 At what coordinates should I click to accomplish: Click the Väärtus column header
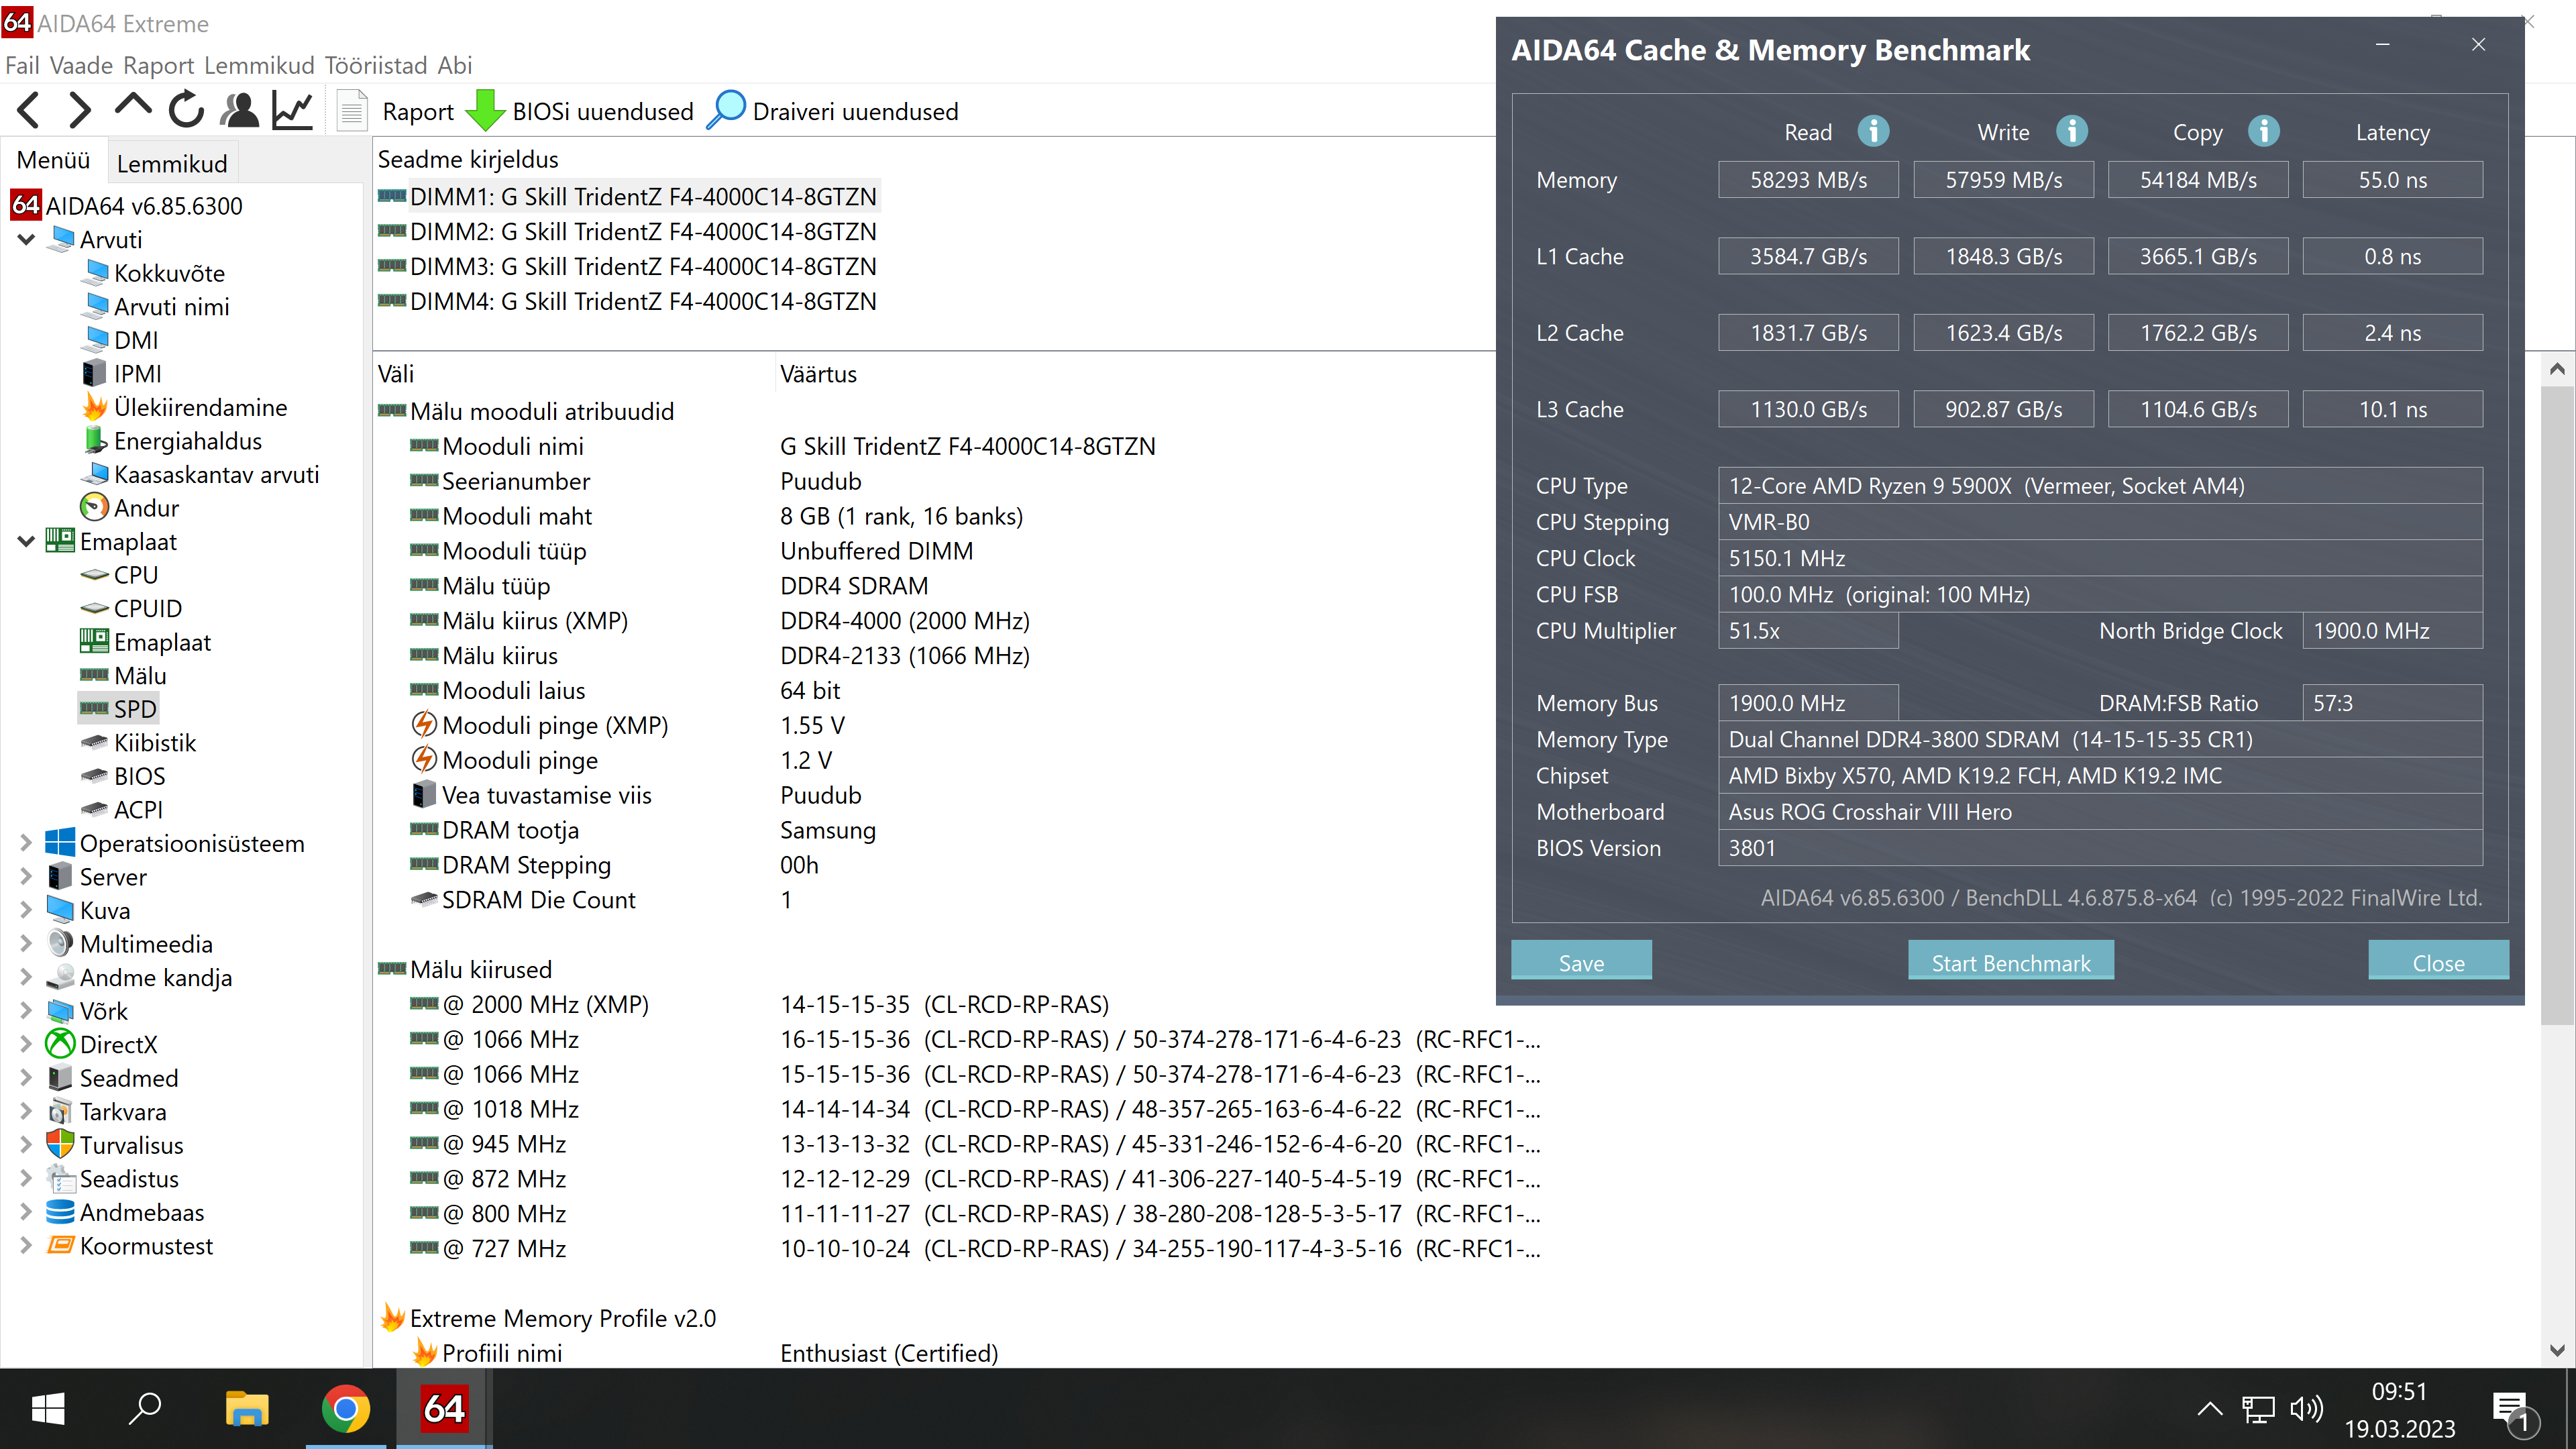point(818,374)
